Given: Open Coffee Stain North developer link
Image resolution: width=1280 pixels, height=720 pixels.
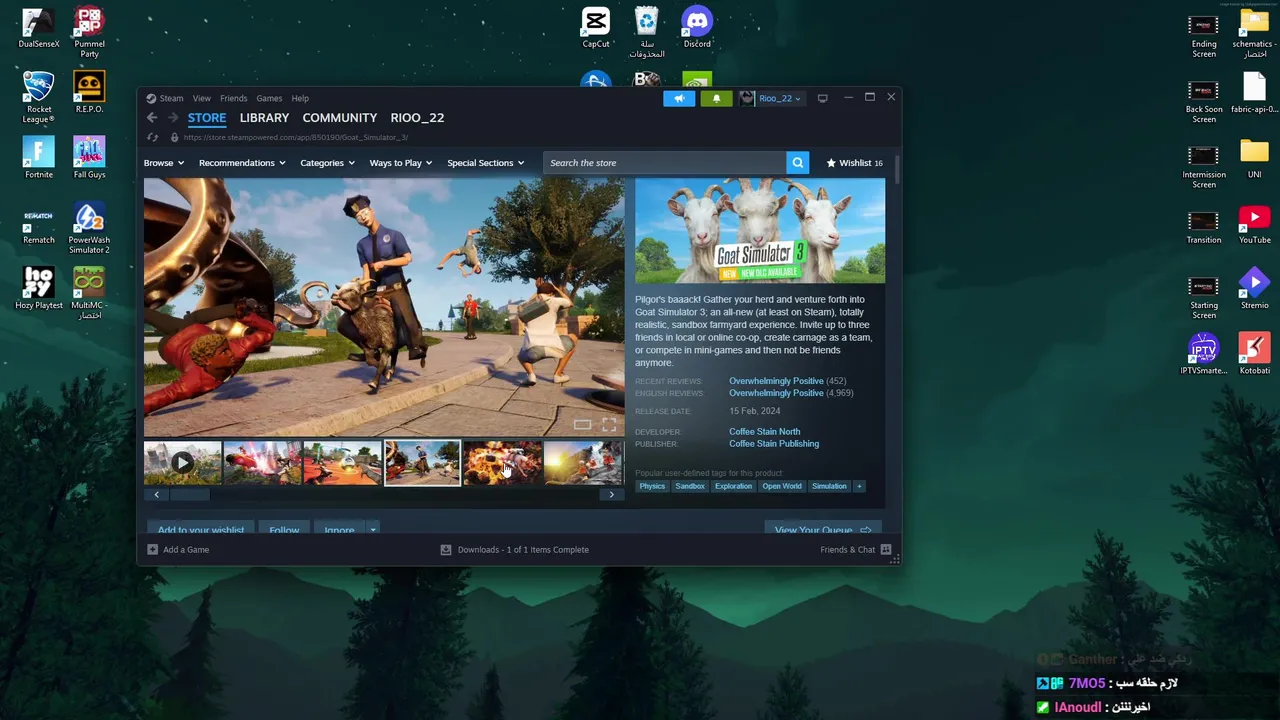Looking at the screenshot, I should [x=764, y=432].
